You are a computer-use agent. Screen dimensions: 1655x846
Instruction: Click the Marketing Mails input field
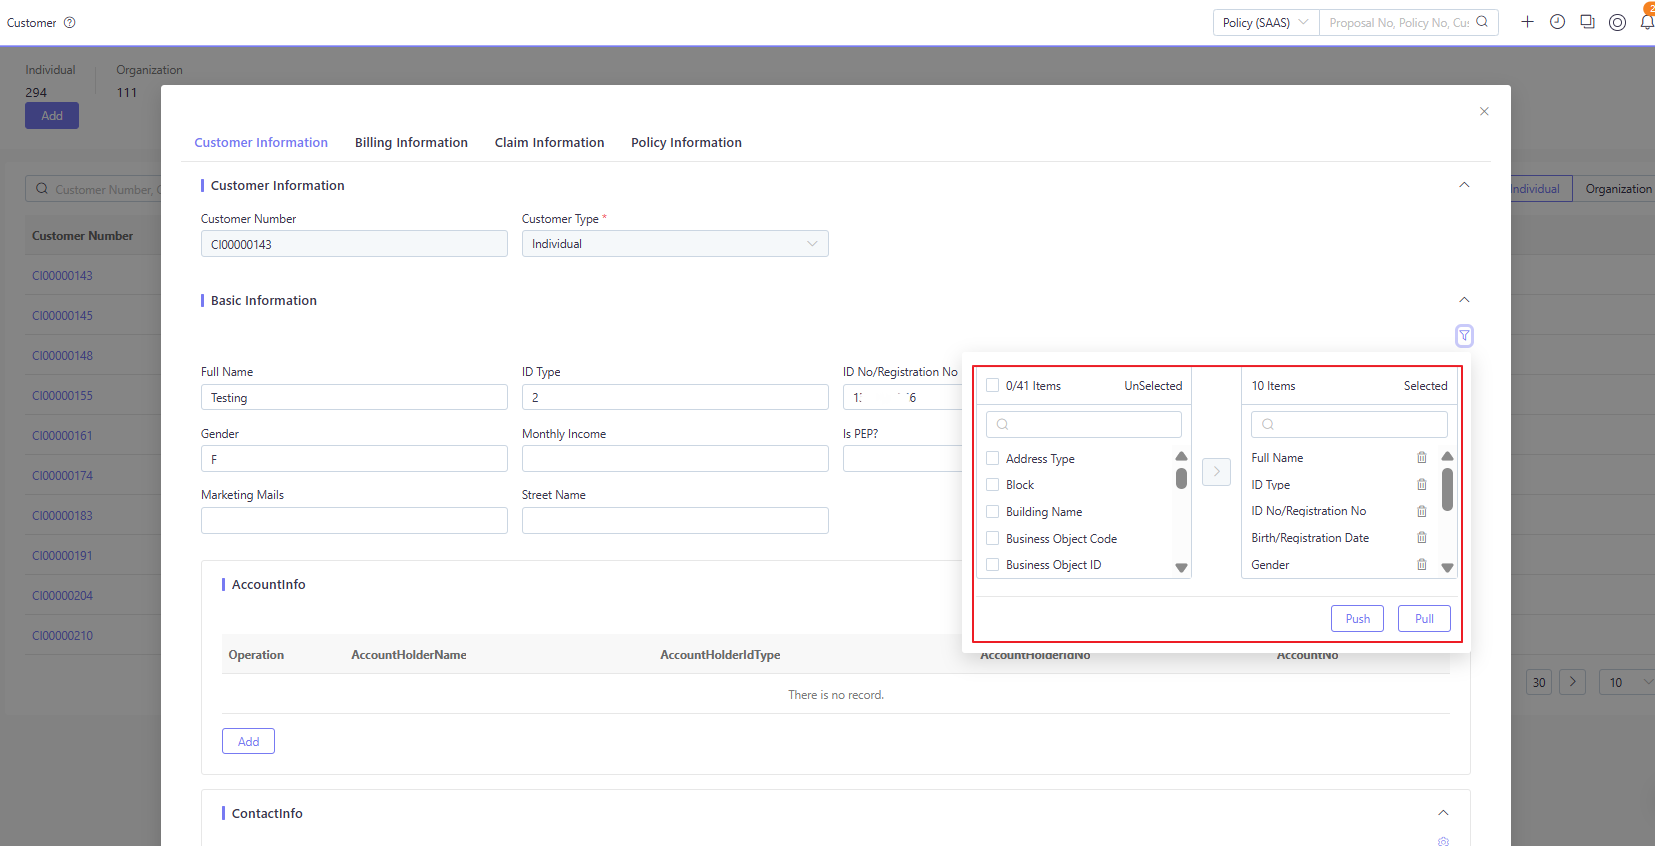[354, 520]
